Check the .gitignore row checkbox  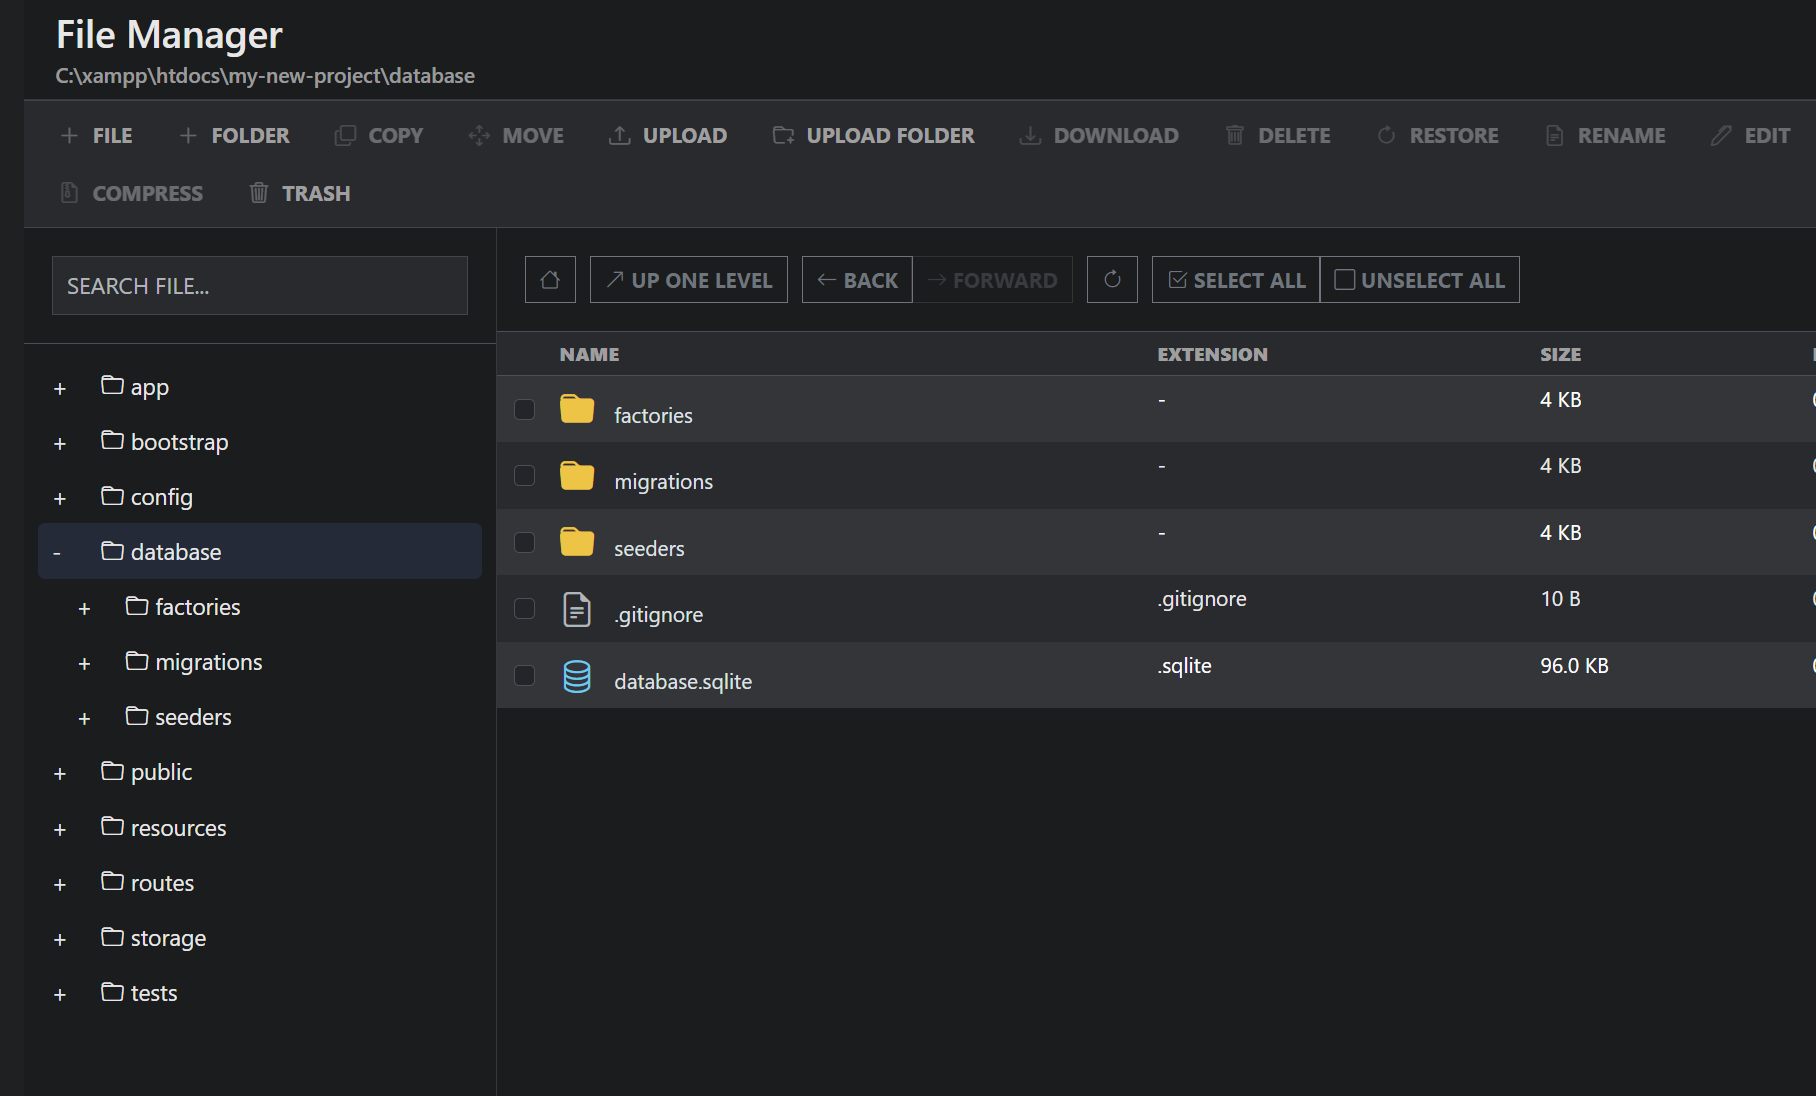pyautogui.click(x=524, y=609)
